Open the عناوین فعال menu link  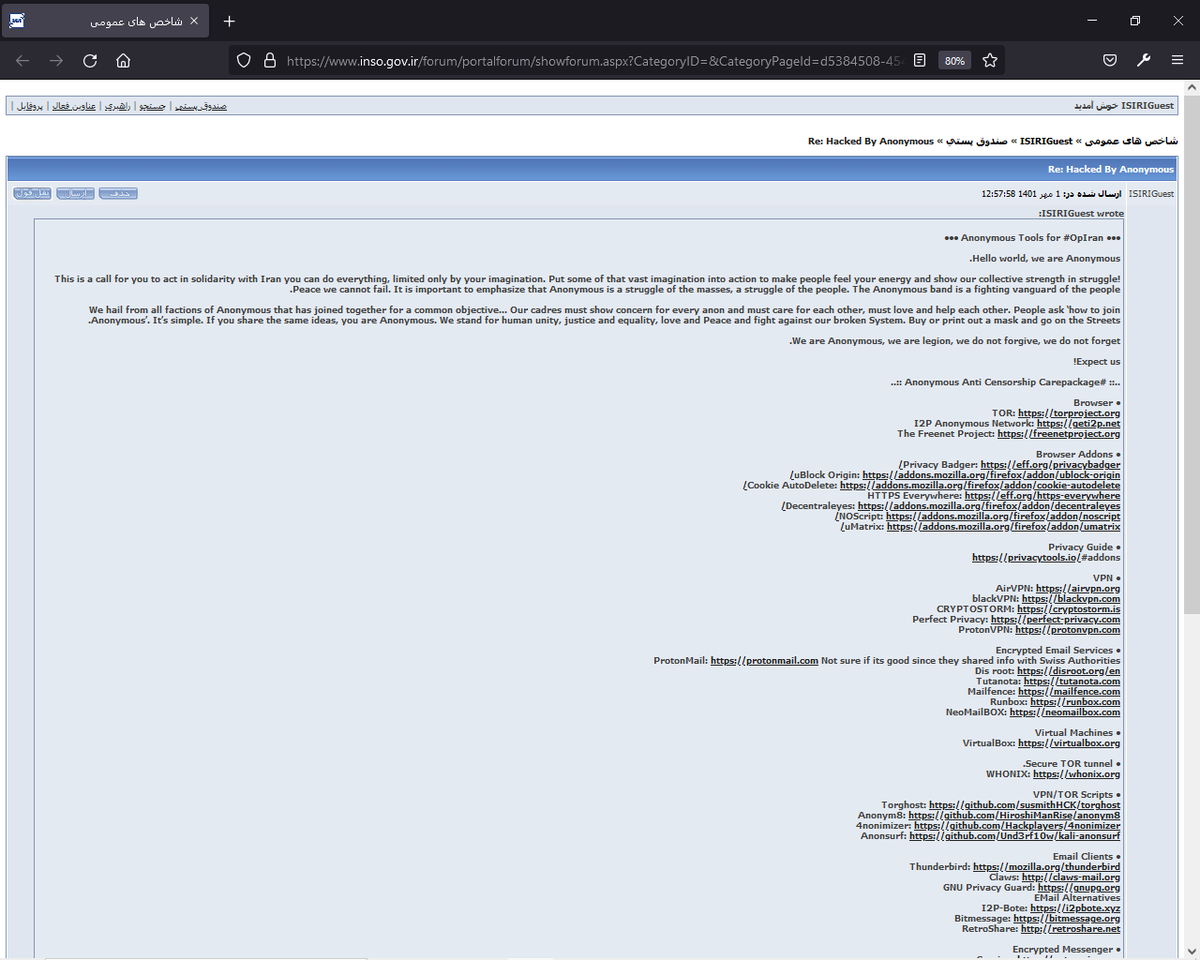click(73, 106)
